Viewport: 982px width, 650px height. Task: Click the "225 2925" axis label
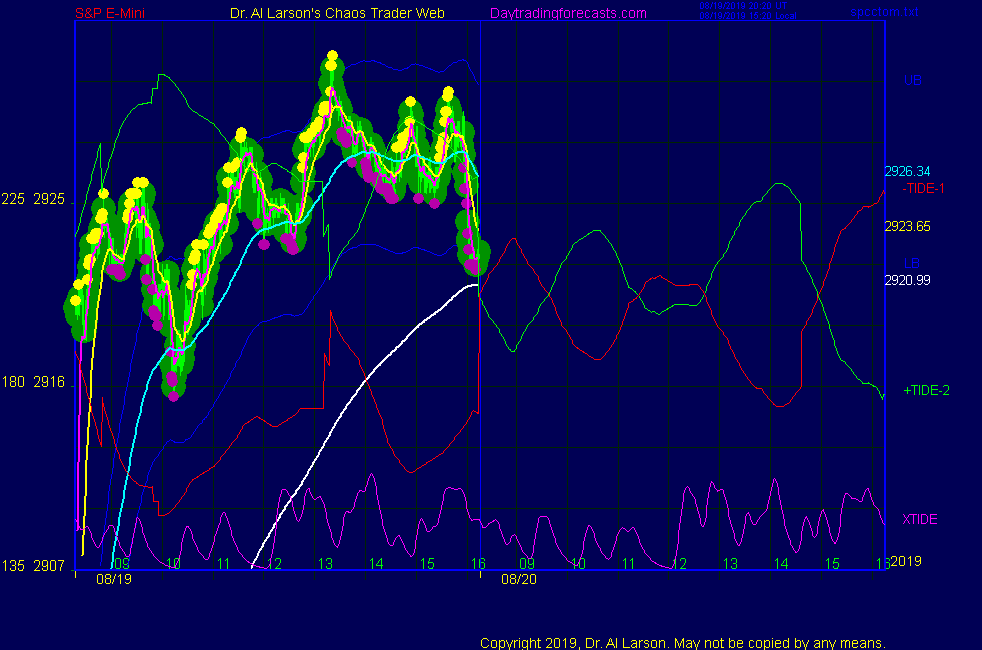point(33,199)
